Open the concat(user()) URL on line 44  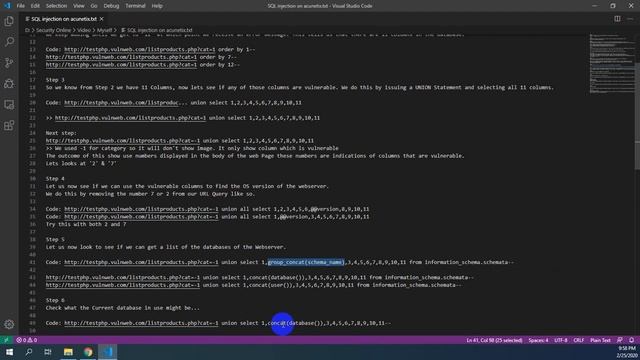click(123, 285)
